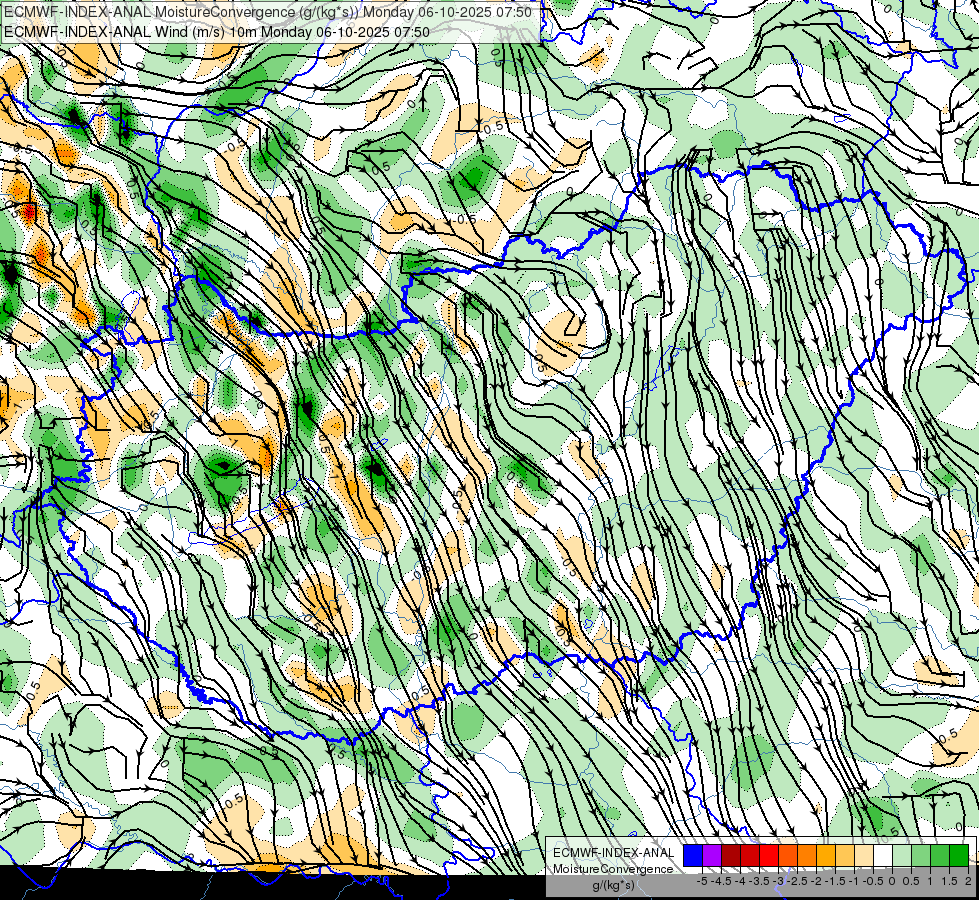Select the pure white legend swatch
This screenshot has width=979, height=900.
tap(883, 855)
